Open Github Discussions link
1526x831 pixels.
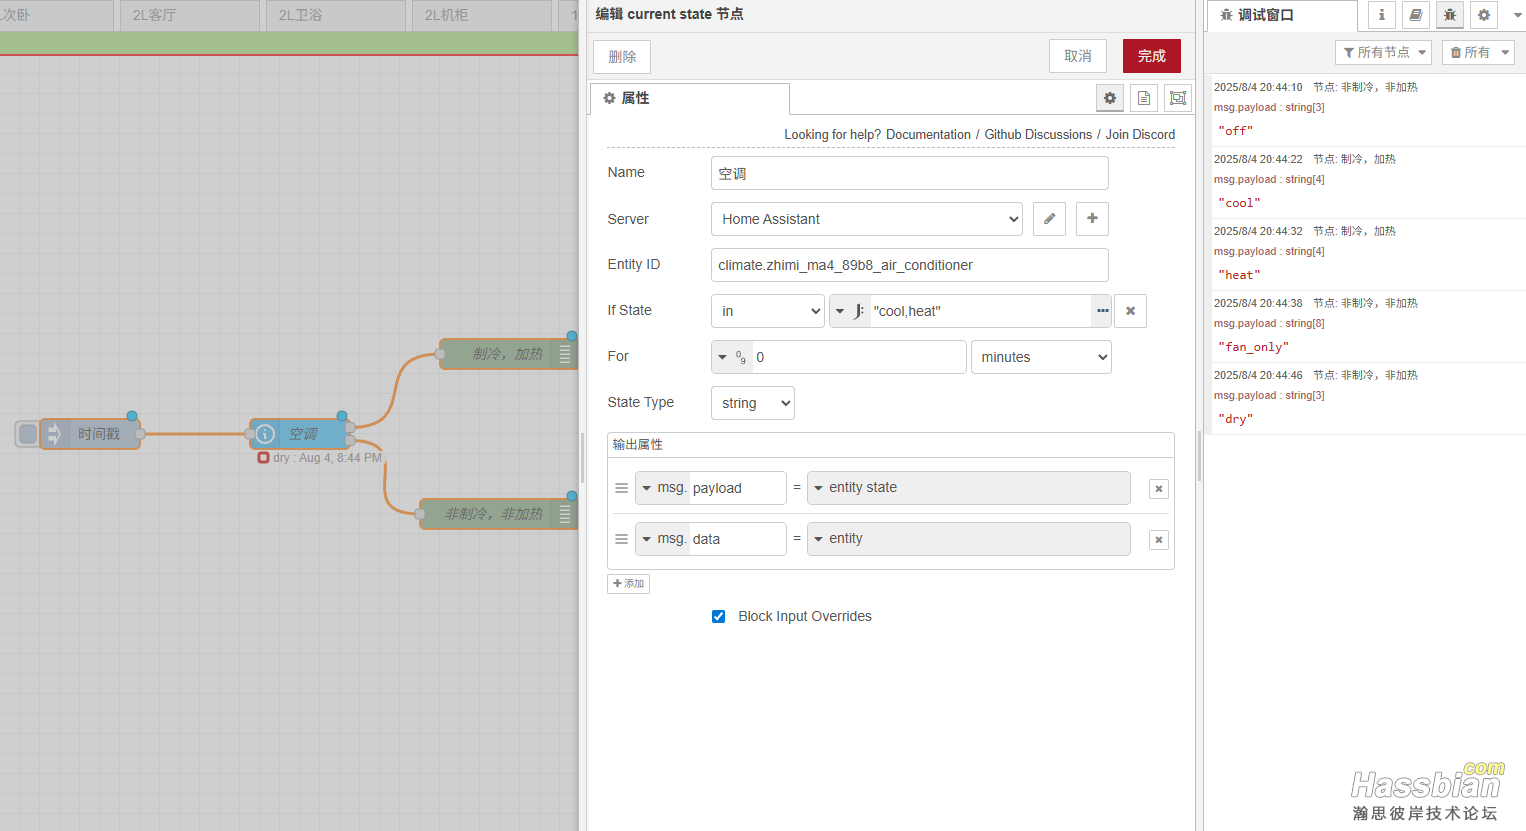coord(1038,135)
